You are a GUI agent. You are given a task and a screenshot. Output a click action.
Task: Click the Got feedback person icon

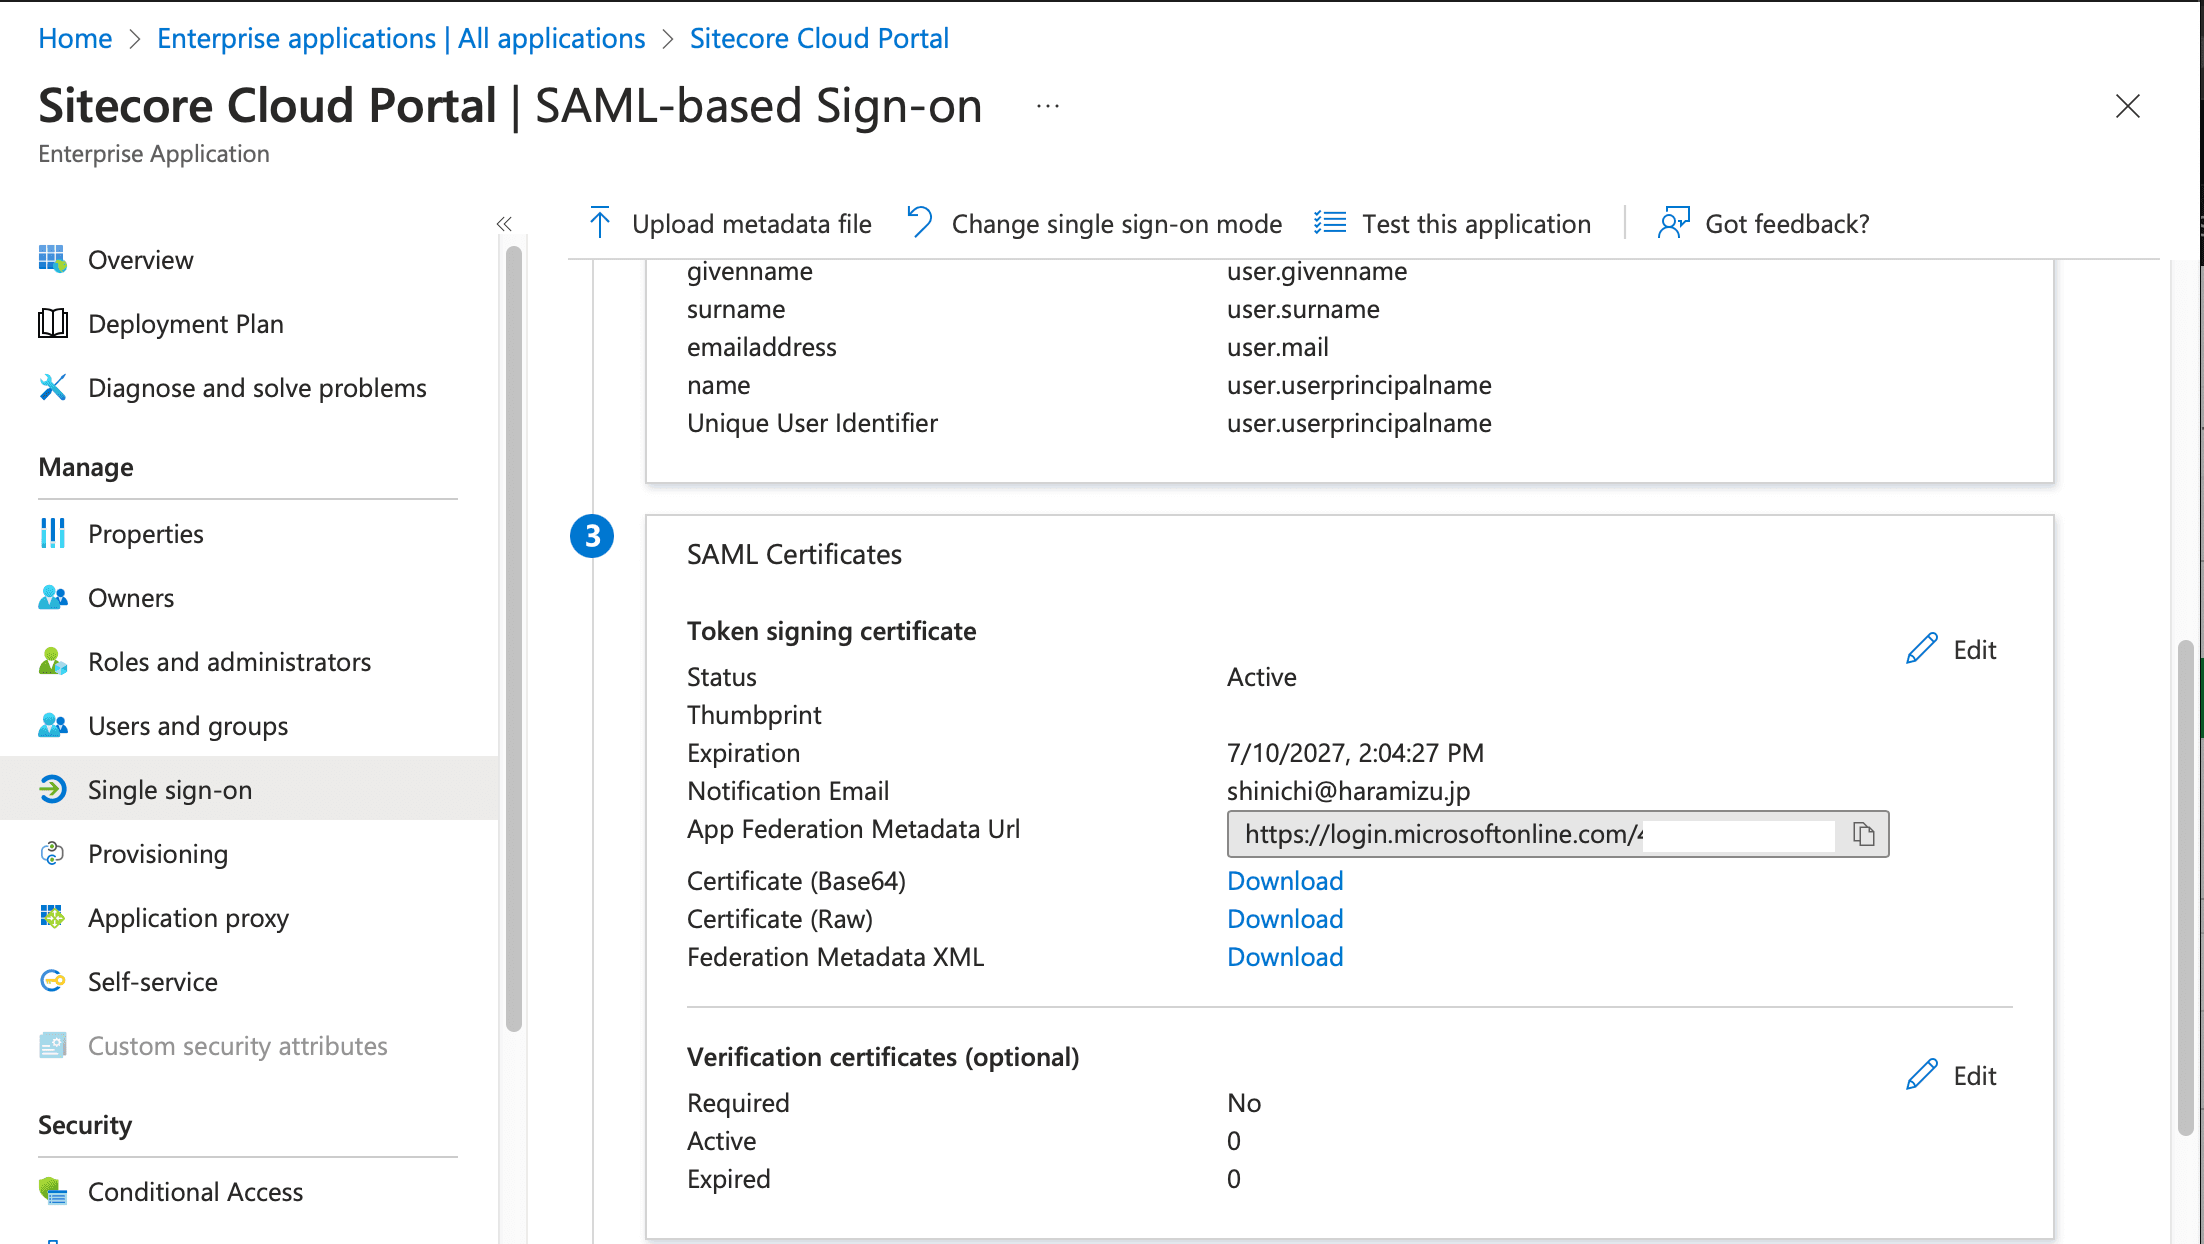tap(1673, 223)
